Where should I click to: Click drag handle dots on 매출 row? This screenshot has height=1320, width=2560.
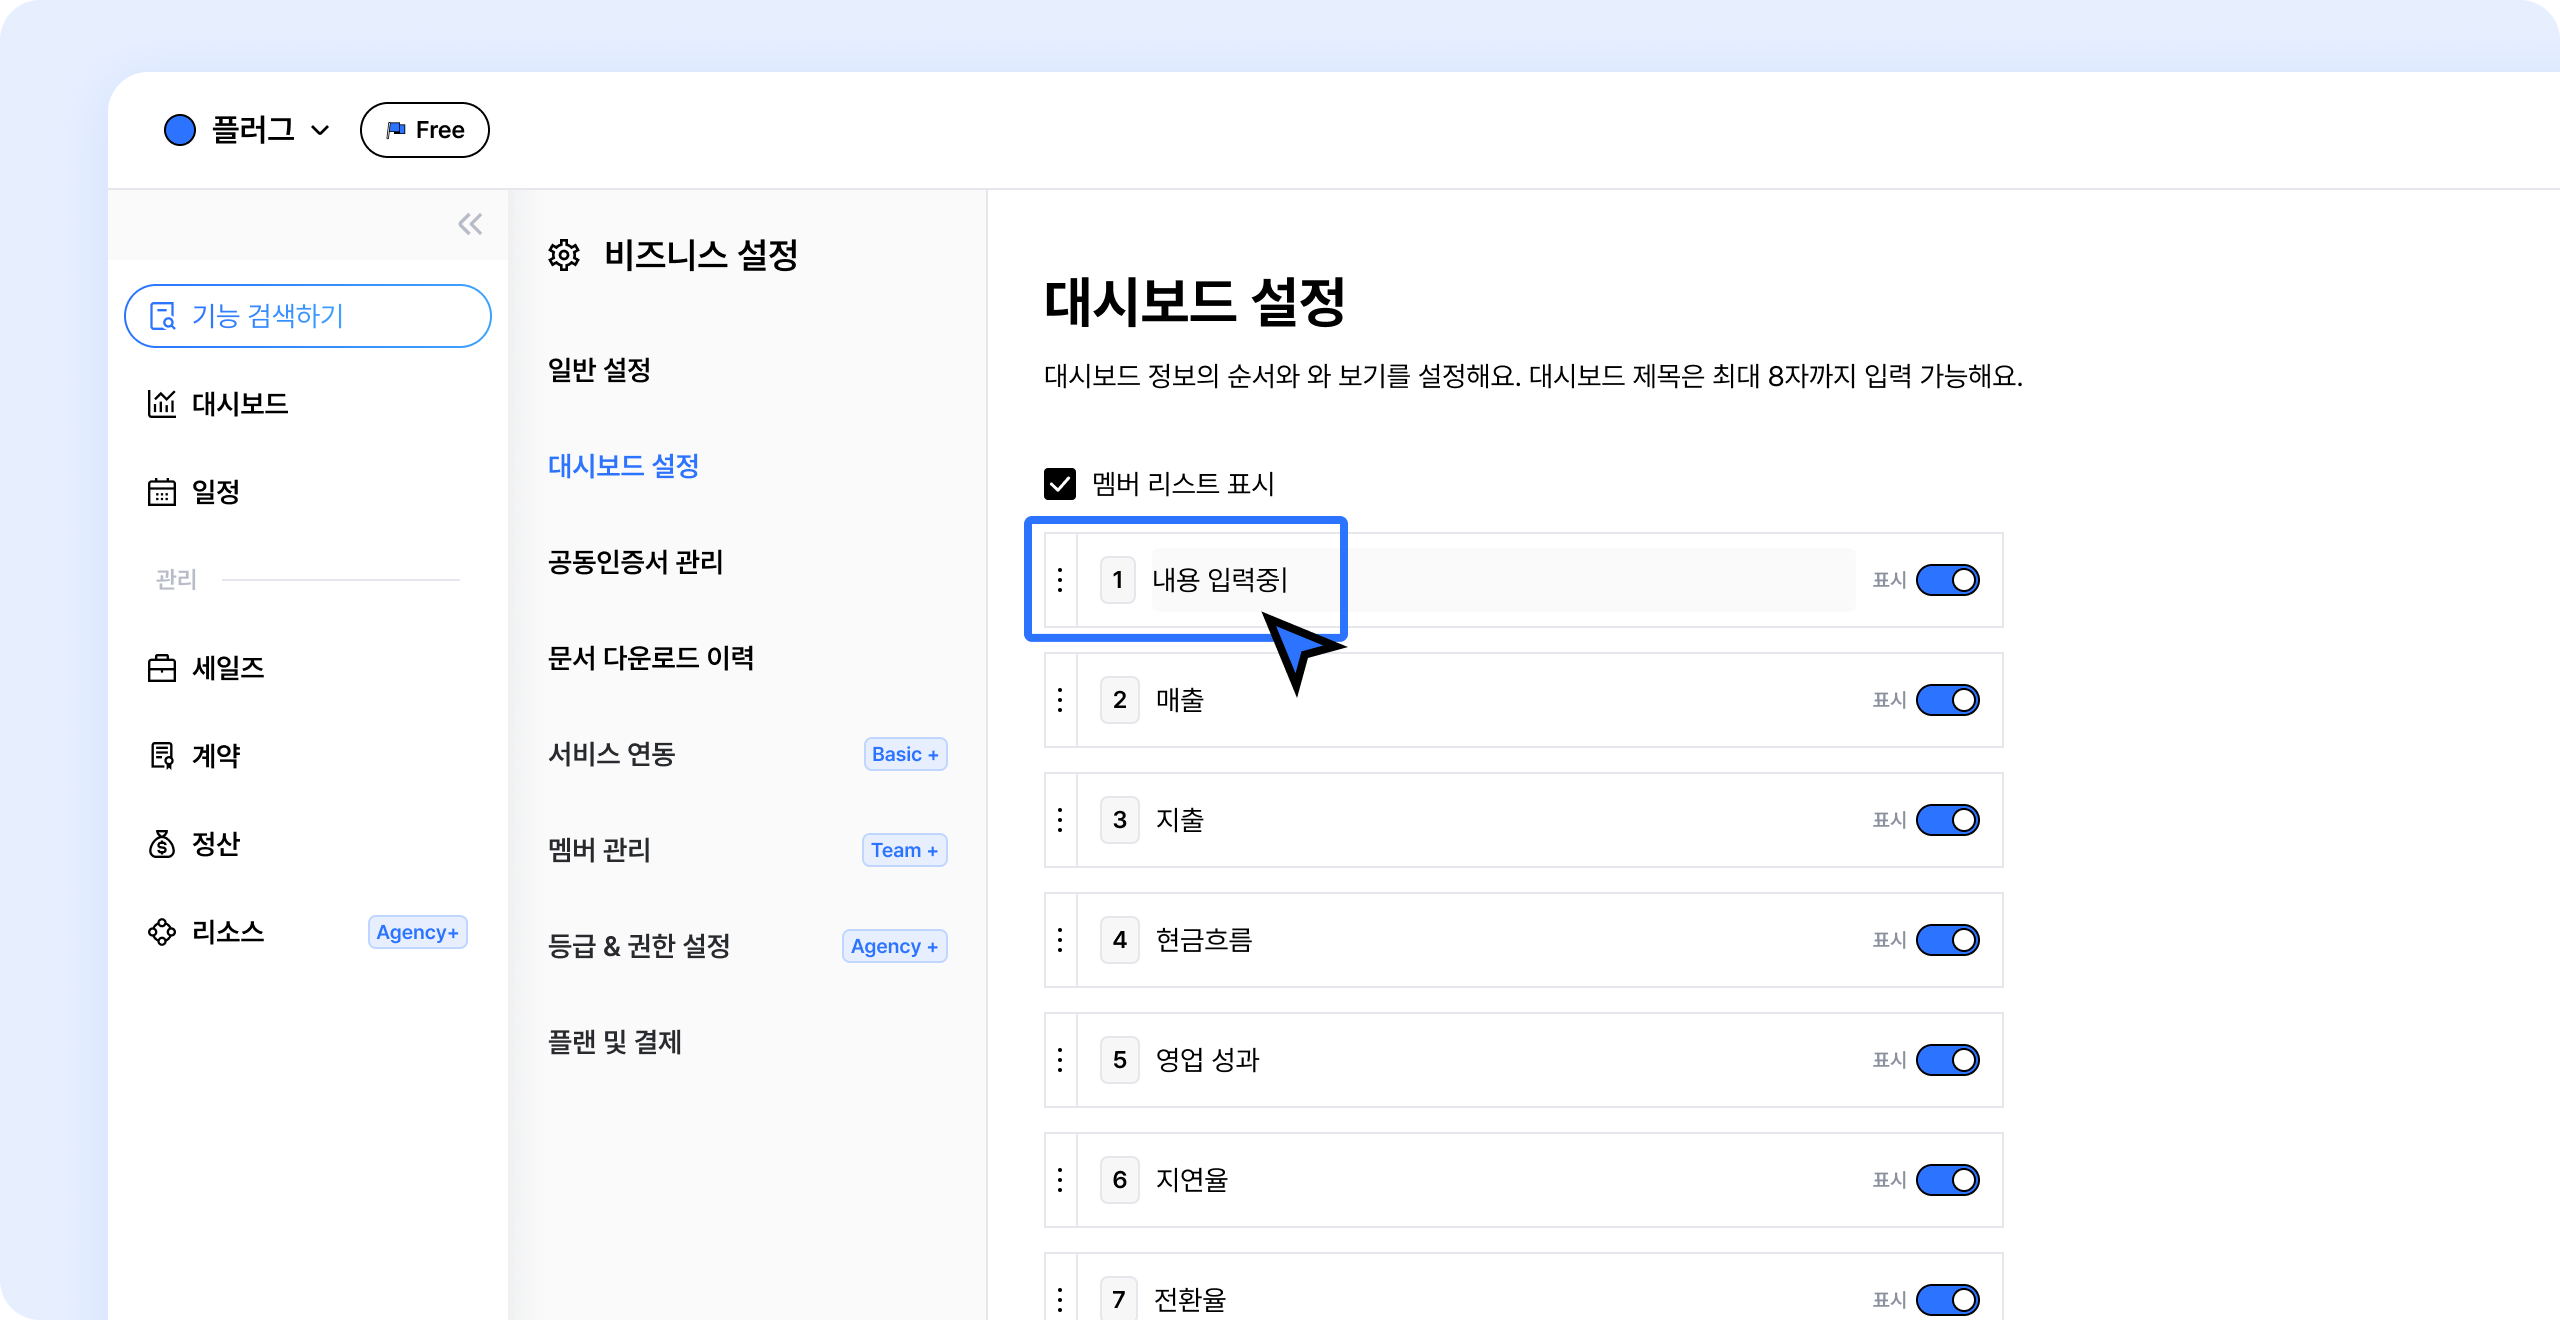pyautogui.click(x=1060, y=700)
